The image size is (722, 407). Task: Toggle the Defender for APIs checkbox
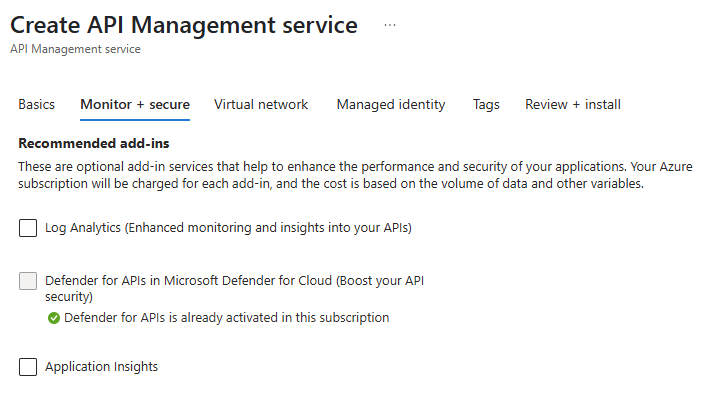click(28, 281)
